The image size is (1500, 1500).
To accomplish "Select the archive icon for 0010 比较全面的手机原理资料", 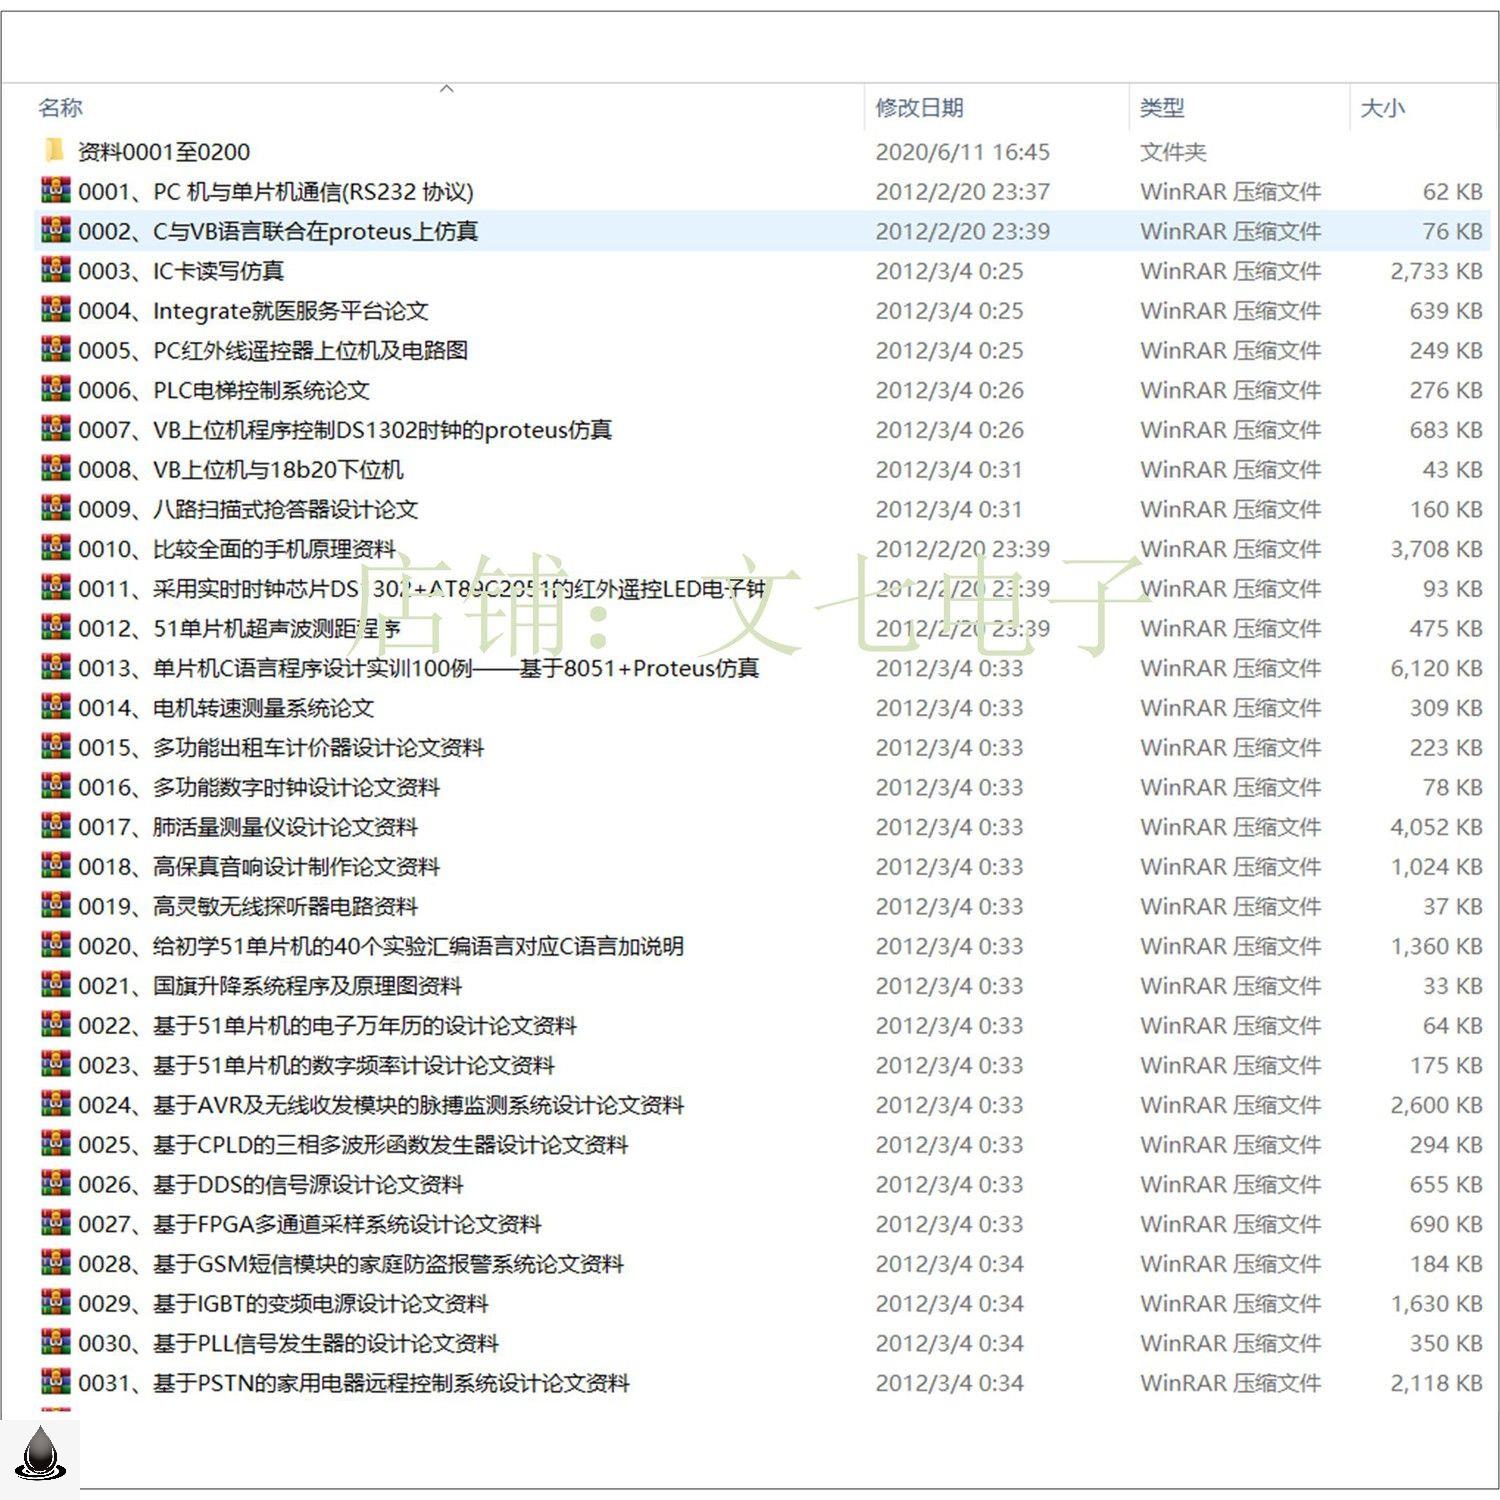I will click(55, 548).
